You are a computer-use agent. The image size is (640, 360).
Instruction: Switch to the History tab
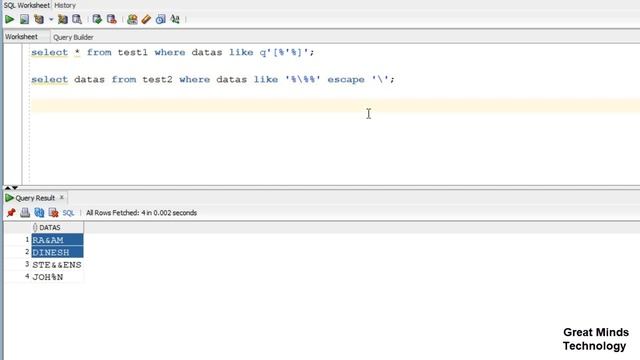click(65, 5)
